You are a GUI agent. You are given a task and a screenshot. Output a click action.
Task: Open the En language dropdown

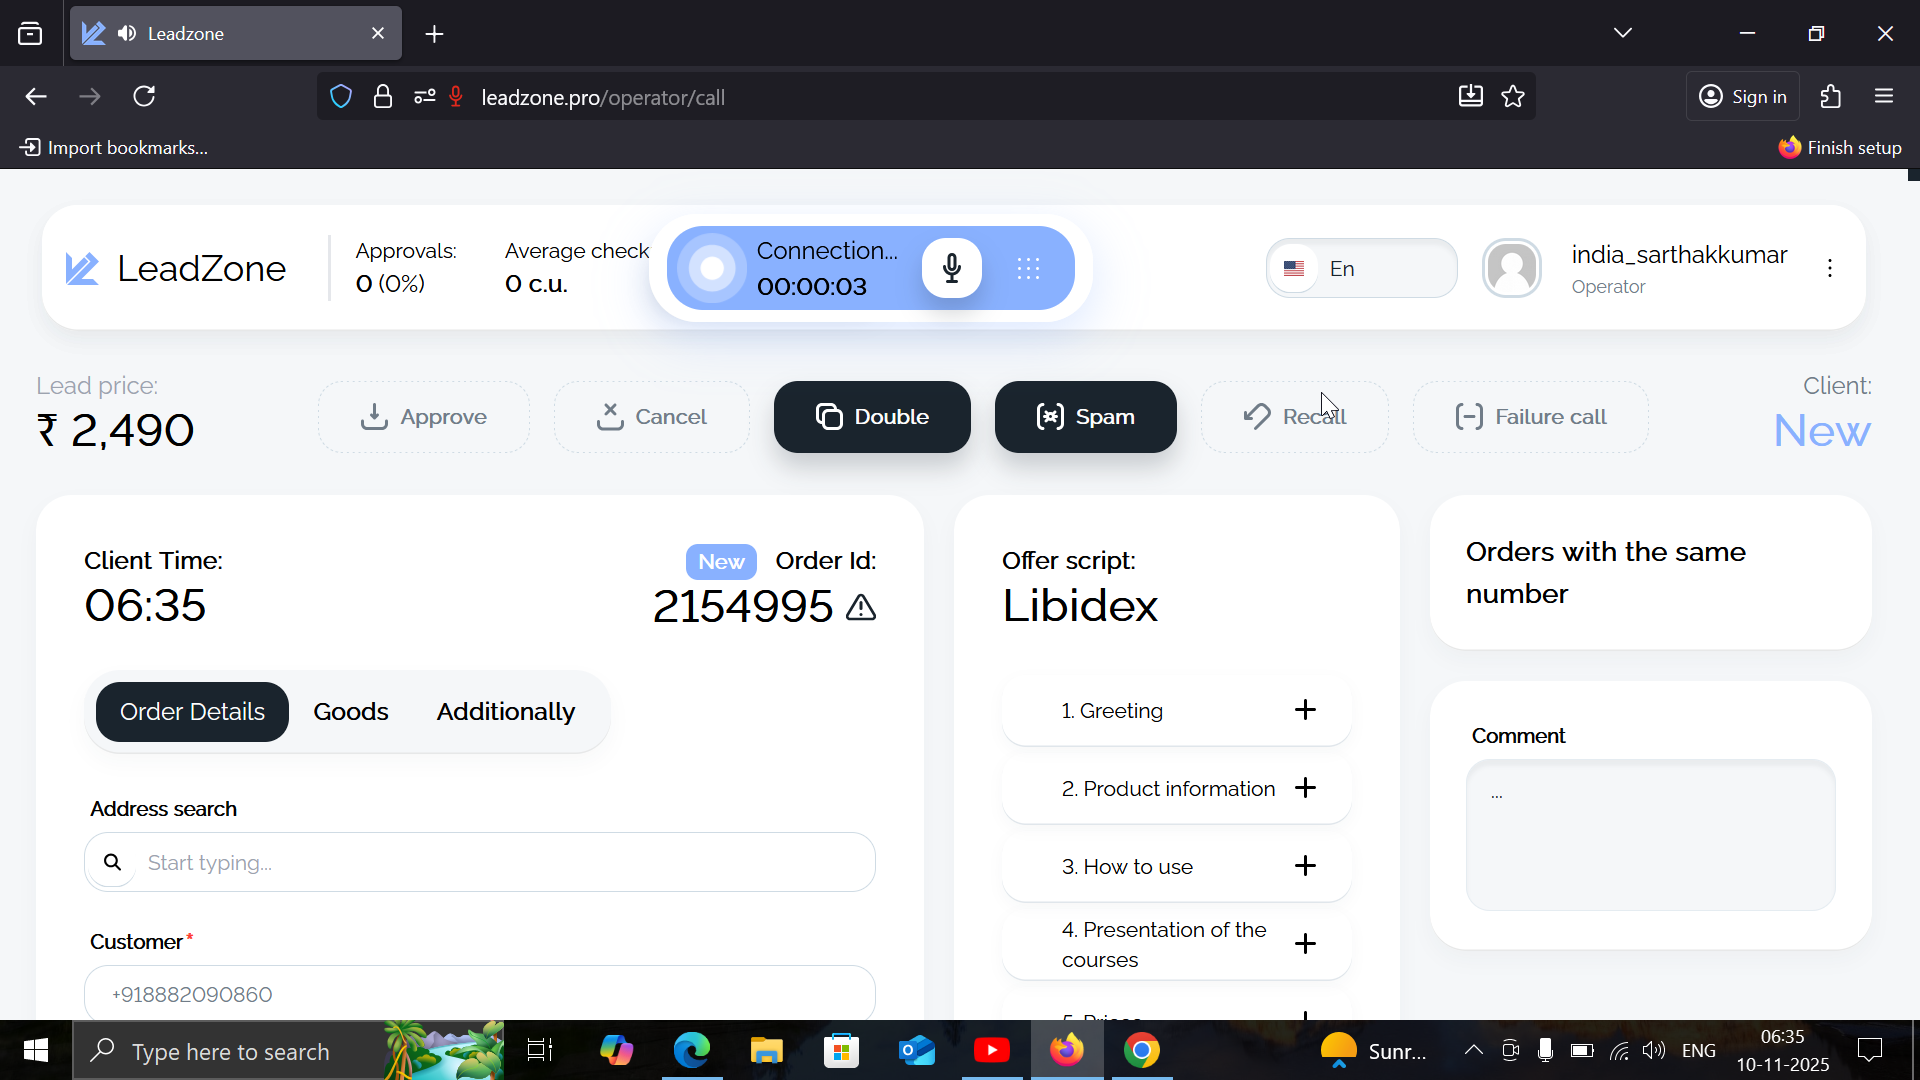1361,268
